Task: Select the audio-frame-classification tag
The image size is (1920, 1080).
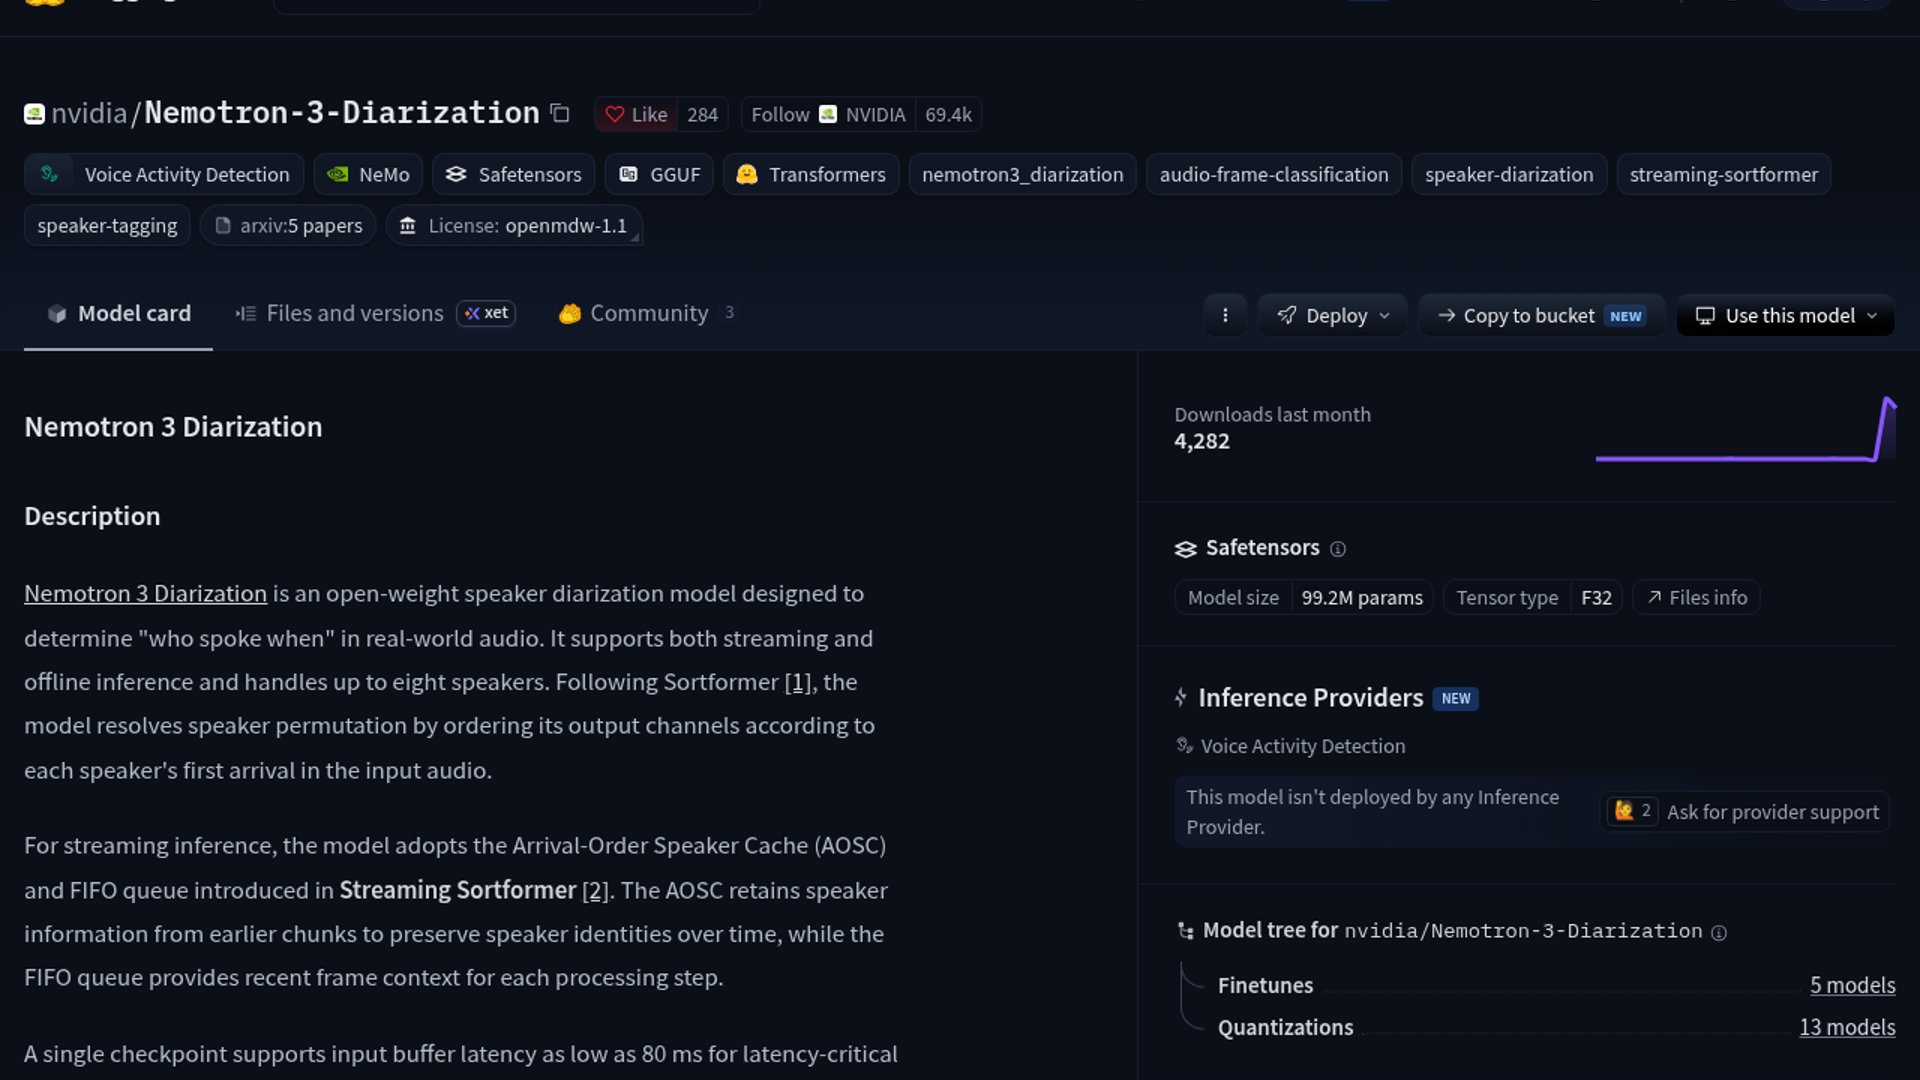Action: (1274, 175)
